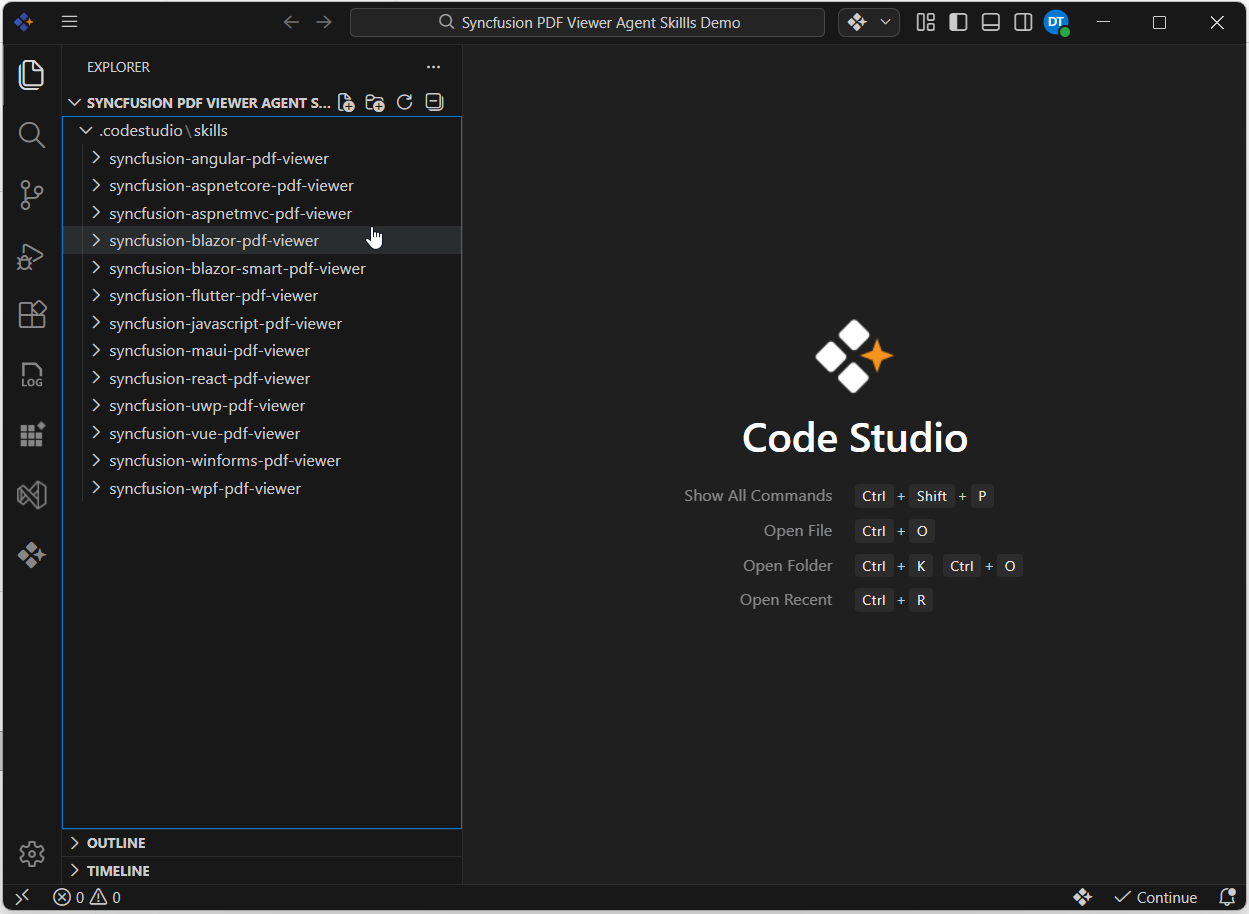The image size is (1249, 914).
Task: Select the syncfusion-winforms-pdf-viewer folder
Action: [x=262, y=460]
